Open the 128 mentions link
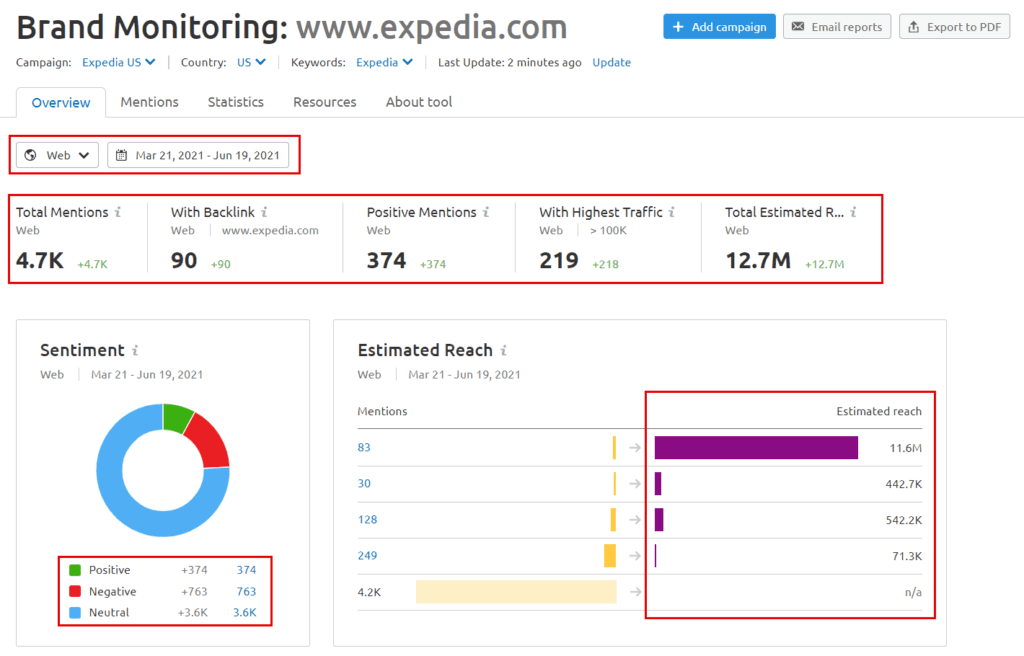This screenshot has width=1024, height=656. coord(367,519)
